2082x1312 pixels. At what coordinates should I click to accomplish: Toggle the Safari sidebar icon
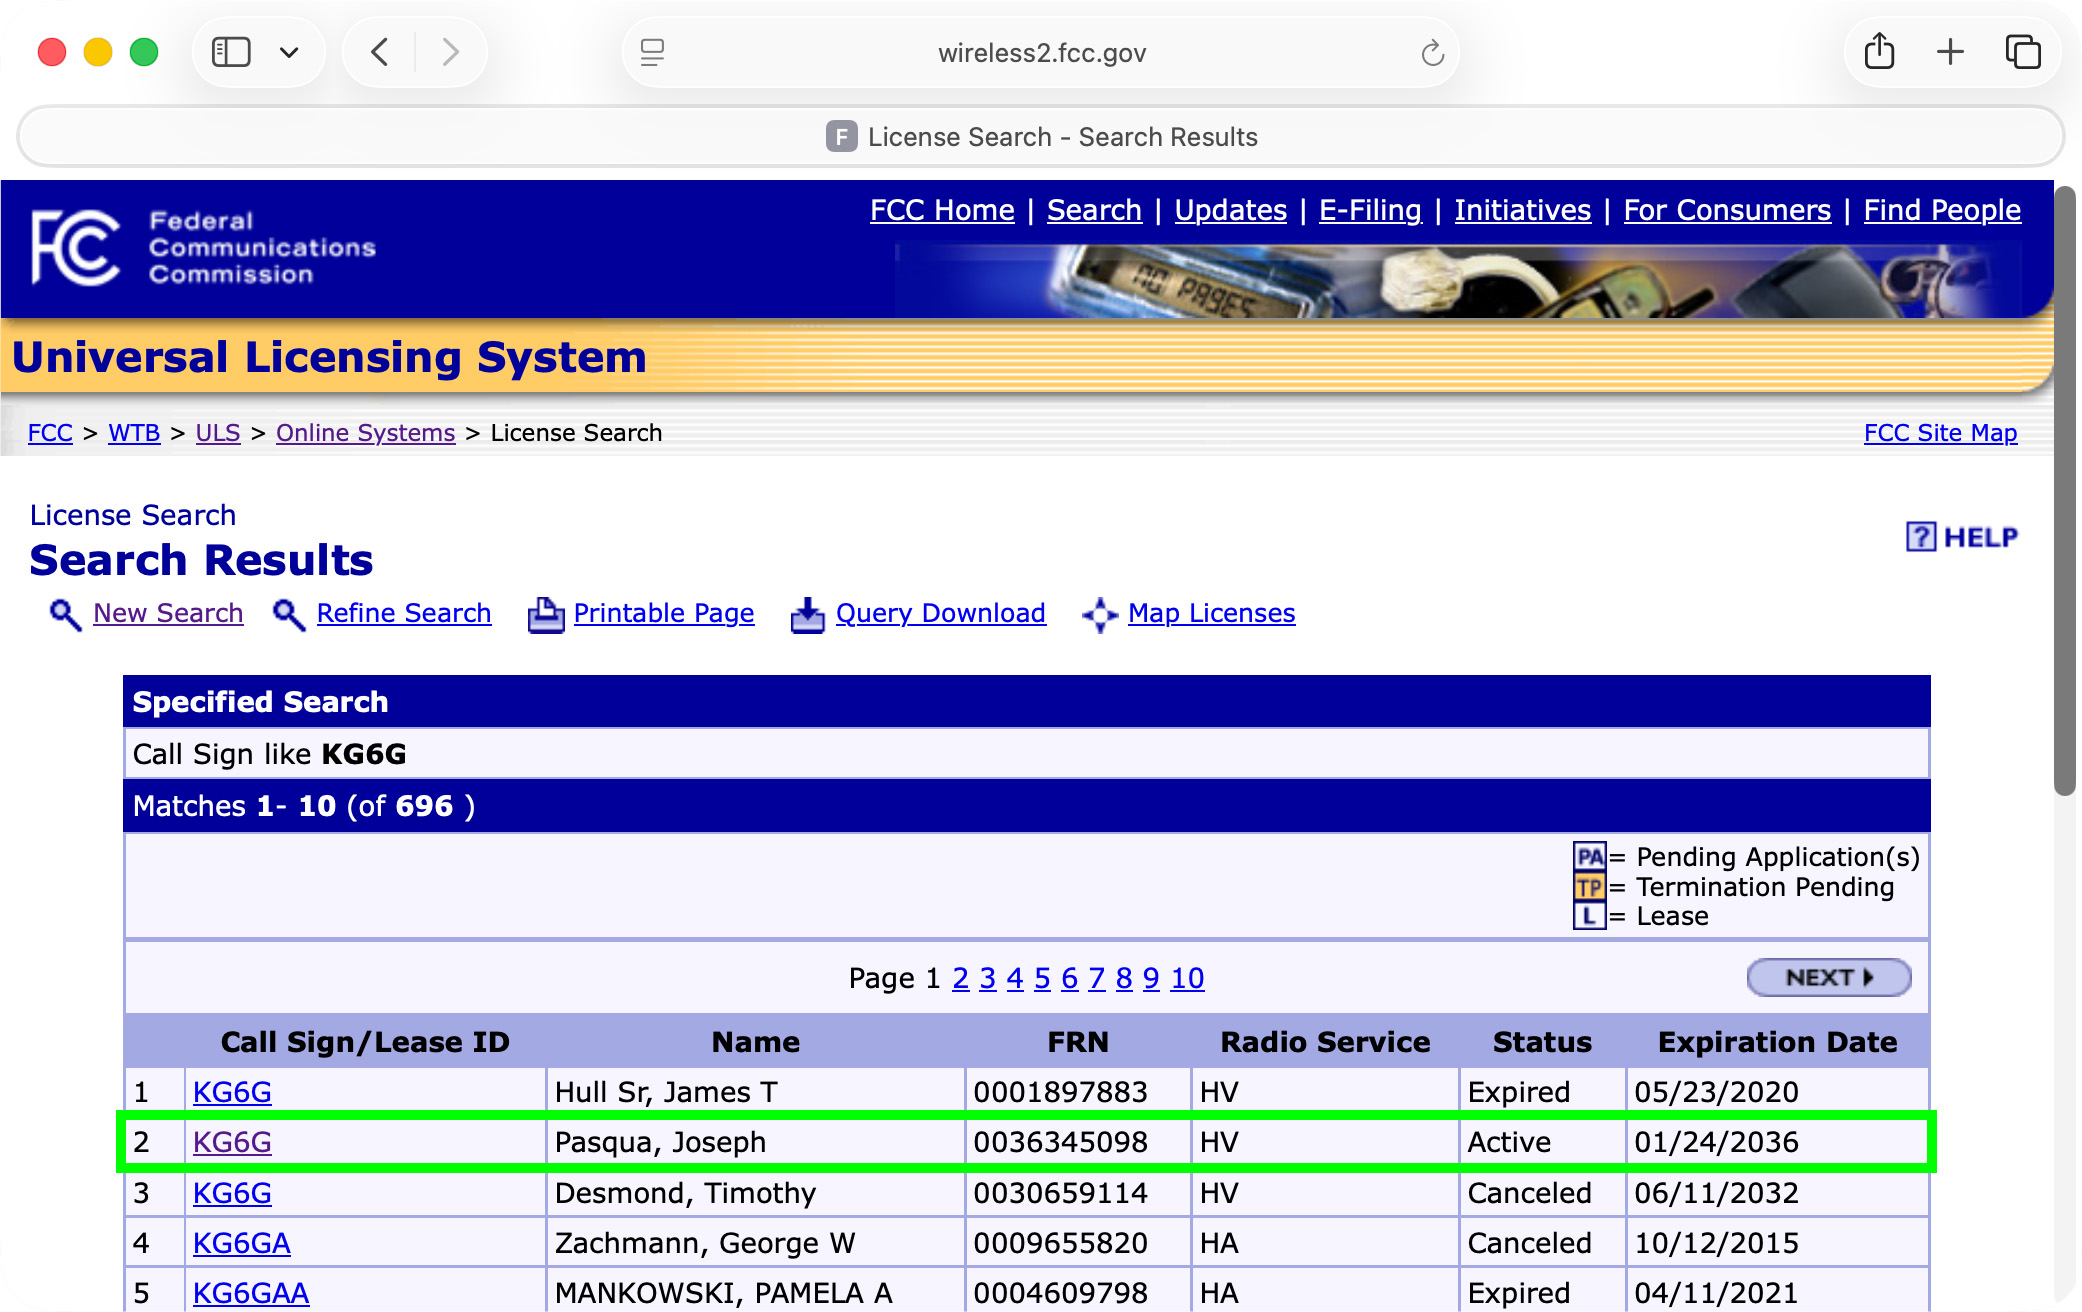click(230, 51)
